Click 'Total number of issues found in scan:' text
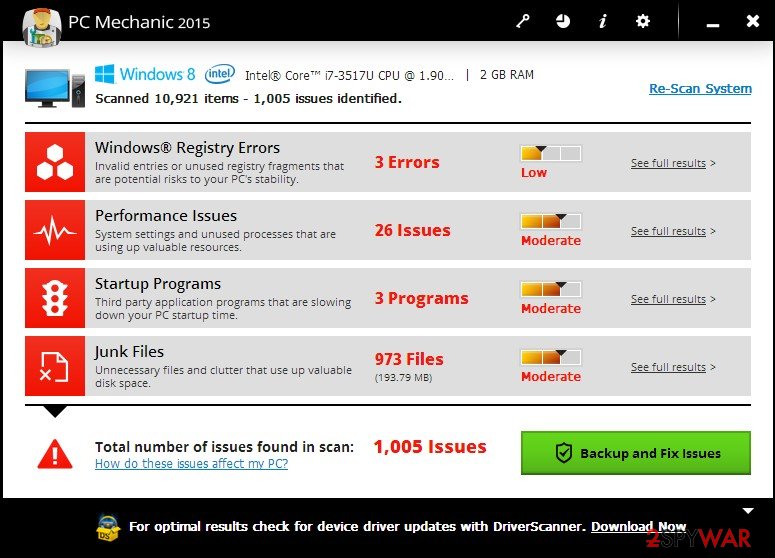This screenshot has height=558, width=775. click(224, 447)
